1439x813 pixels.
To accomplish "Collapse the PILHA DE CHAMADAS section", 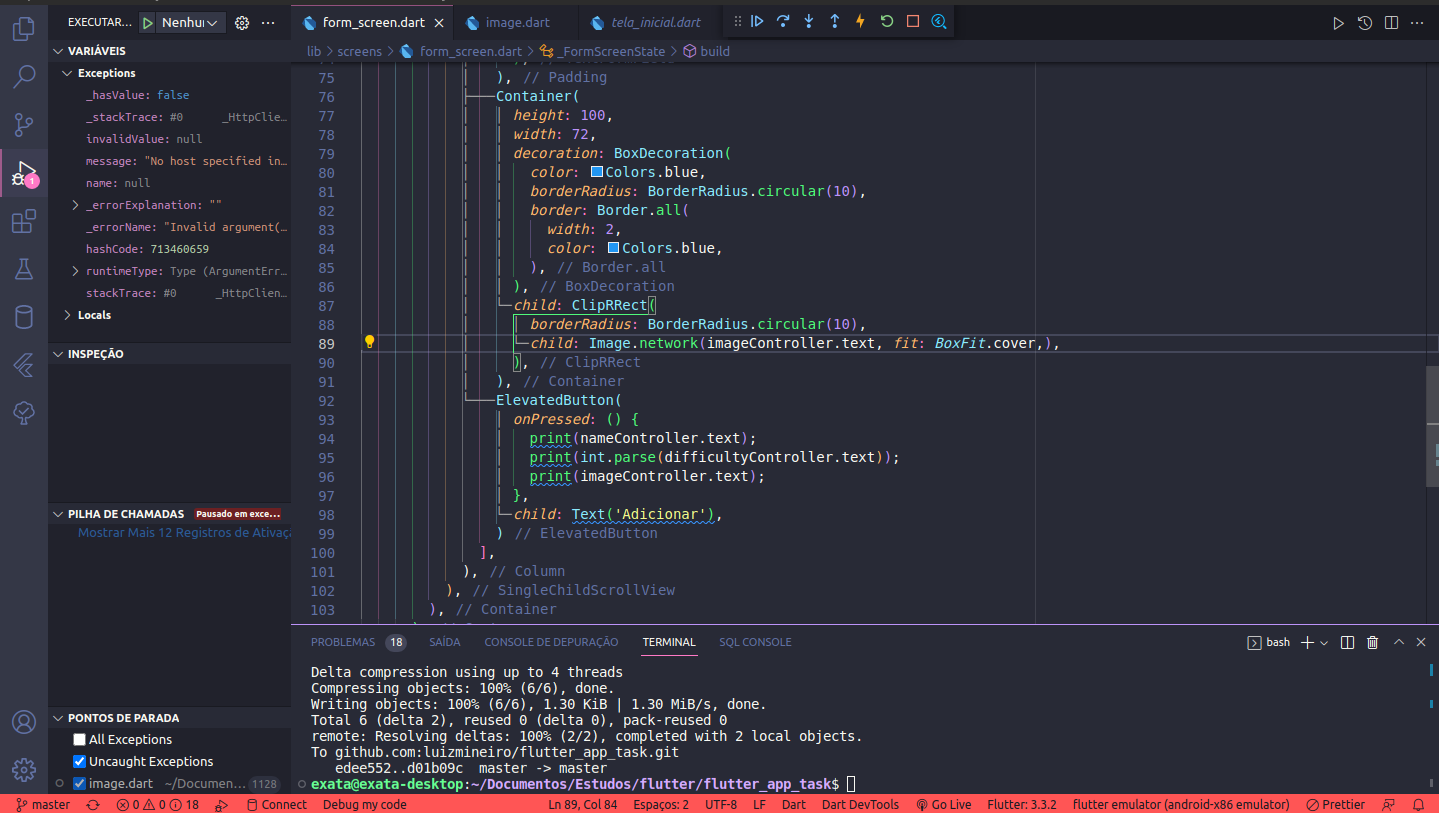I will coord(57,514).
